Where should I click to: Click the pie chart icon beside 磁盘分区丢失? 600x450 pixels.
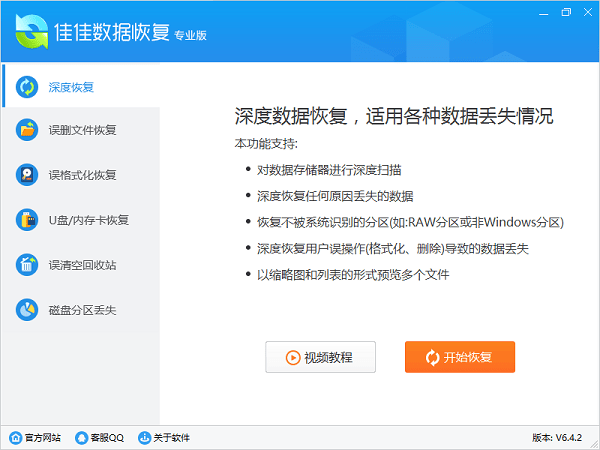(27, 310)
